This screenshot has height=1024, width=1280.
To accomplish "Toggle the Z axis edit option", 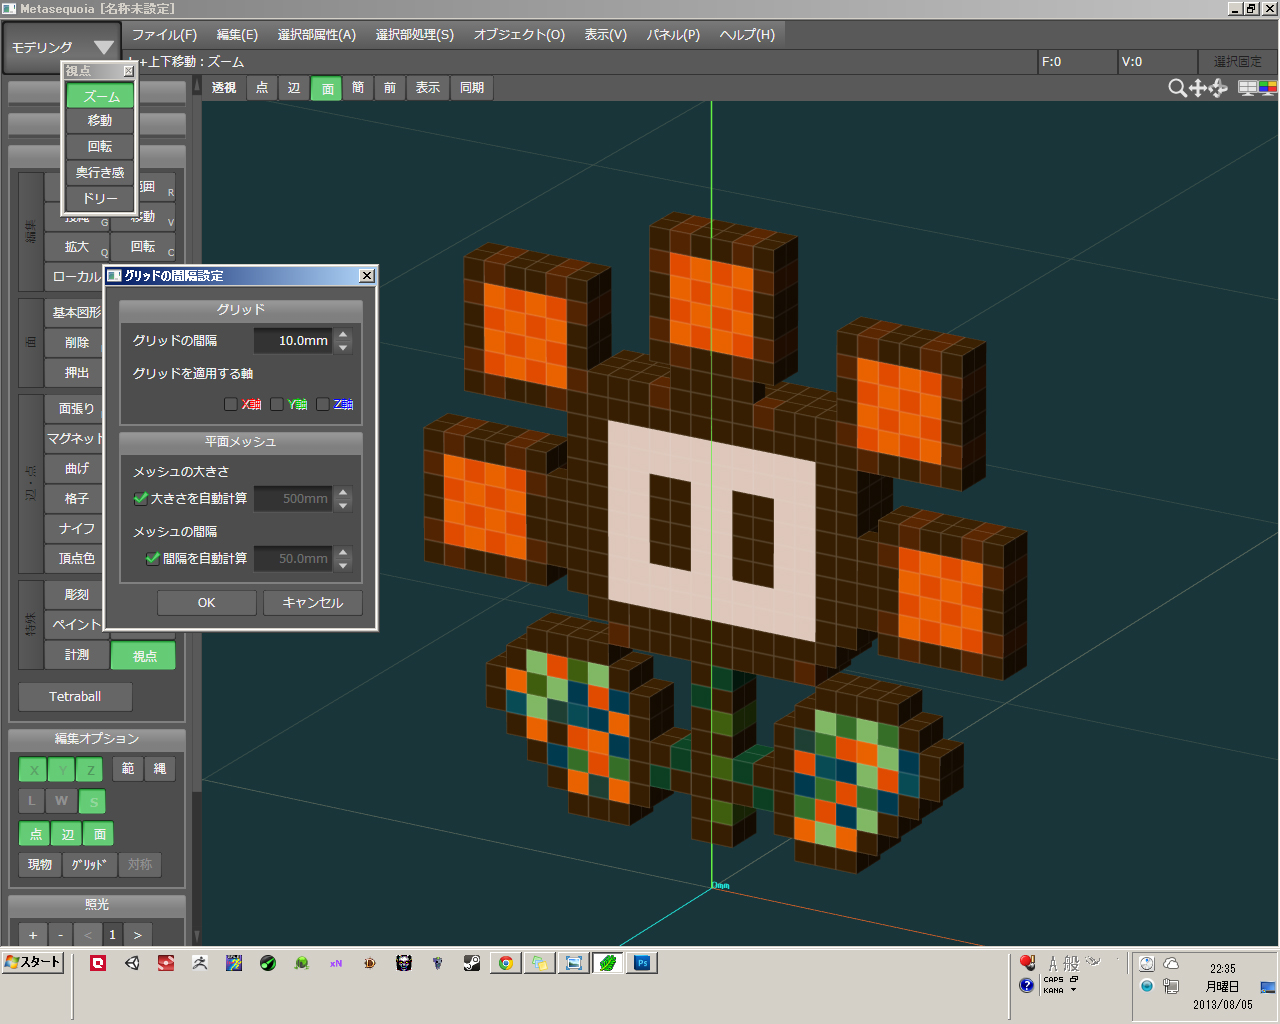I will 90,769.
